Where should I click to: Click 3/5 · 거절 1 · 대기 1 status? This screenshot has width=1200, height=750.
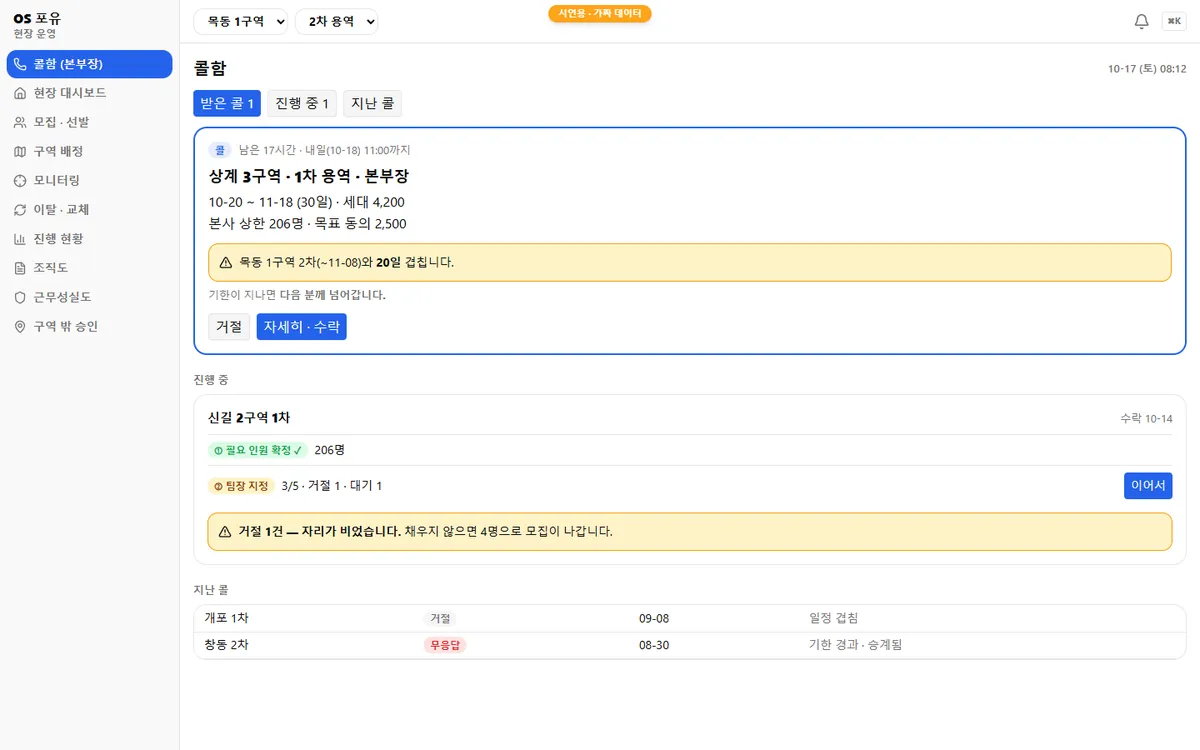pyautogui.click(x=332, y=486)
